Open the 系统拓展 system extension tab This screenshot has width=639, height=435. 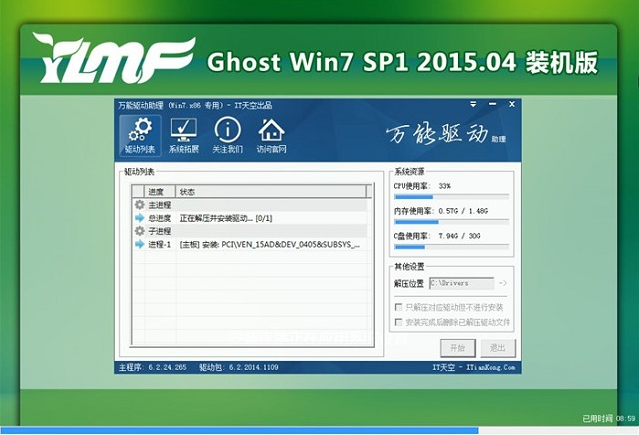[x=184, y=135]
